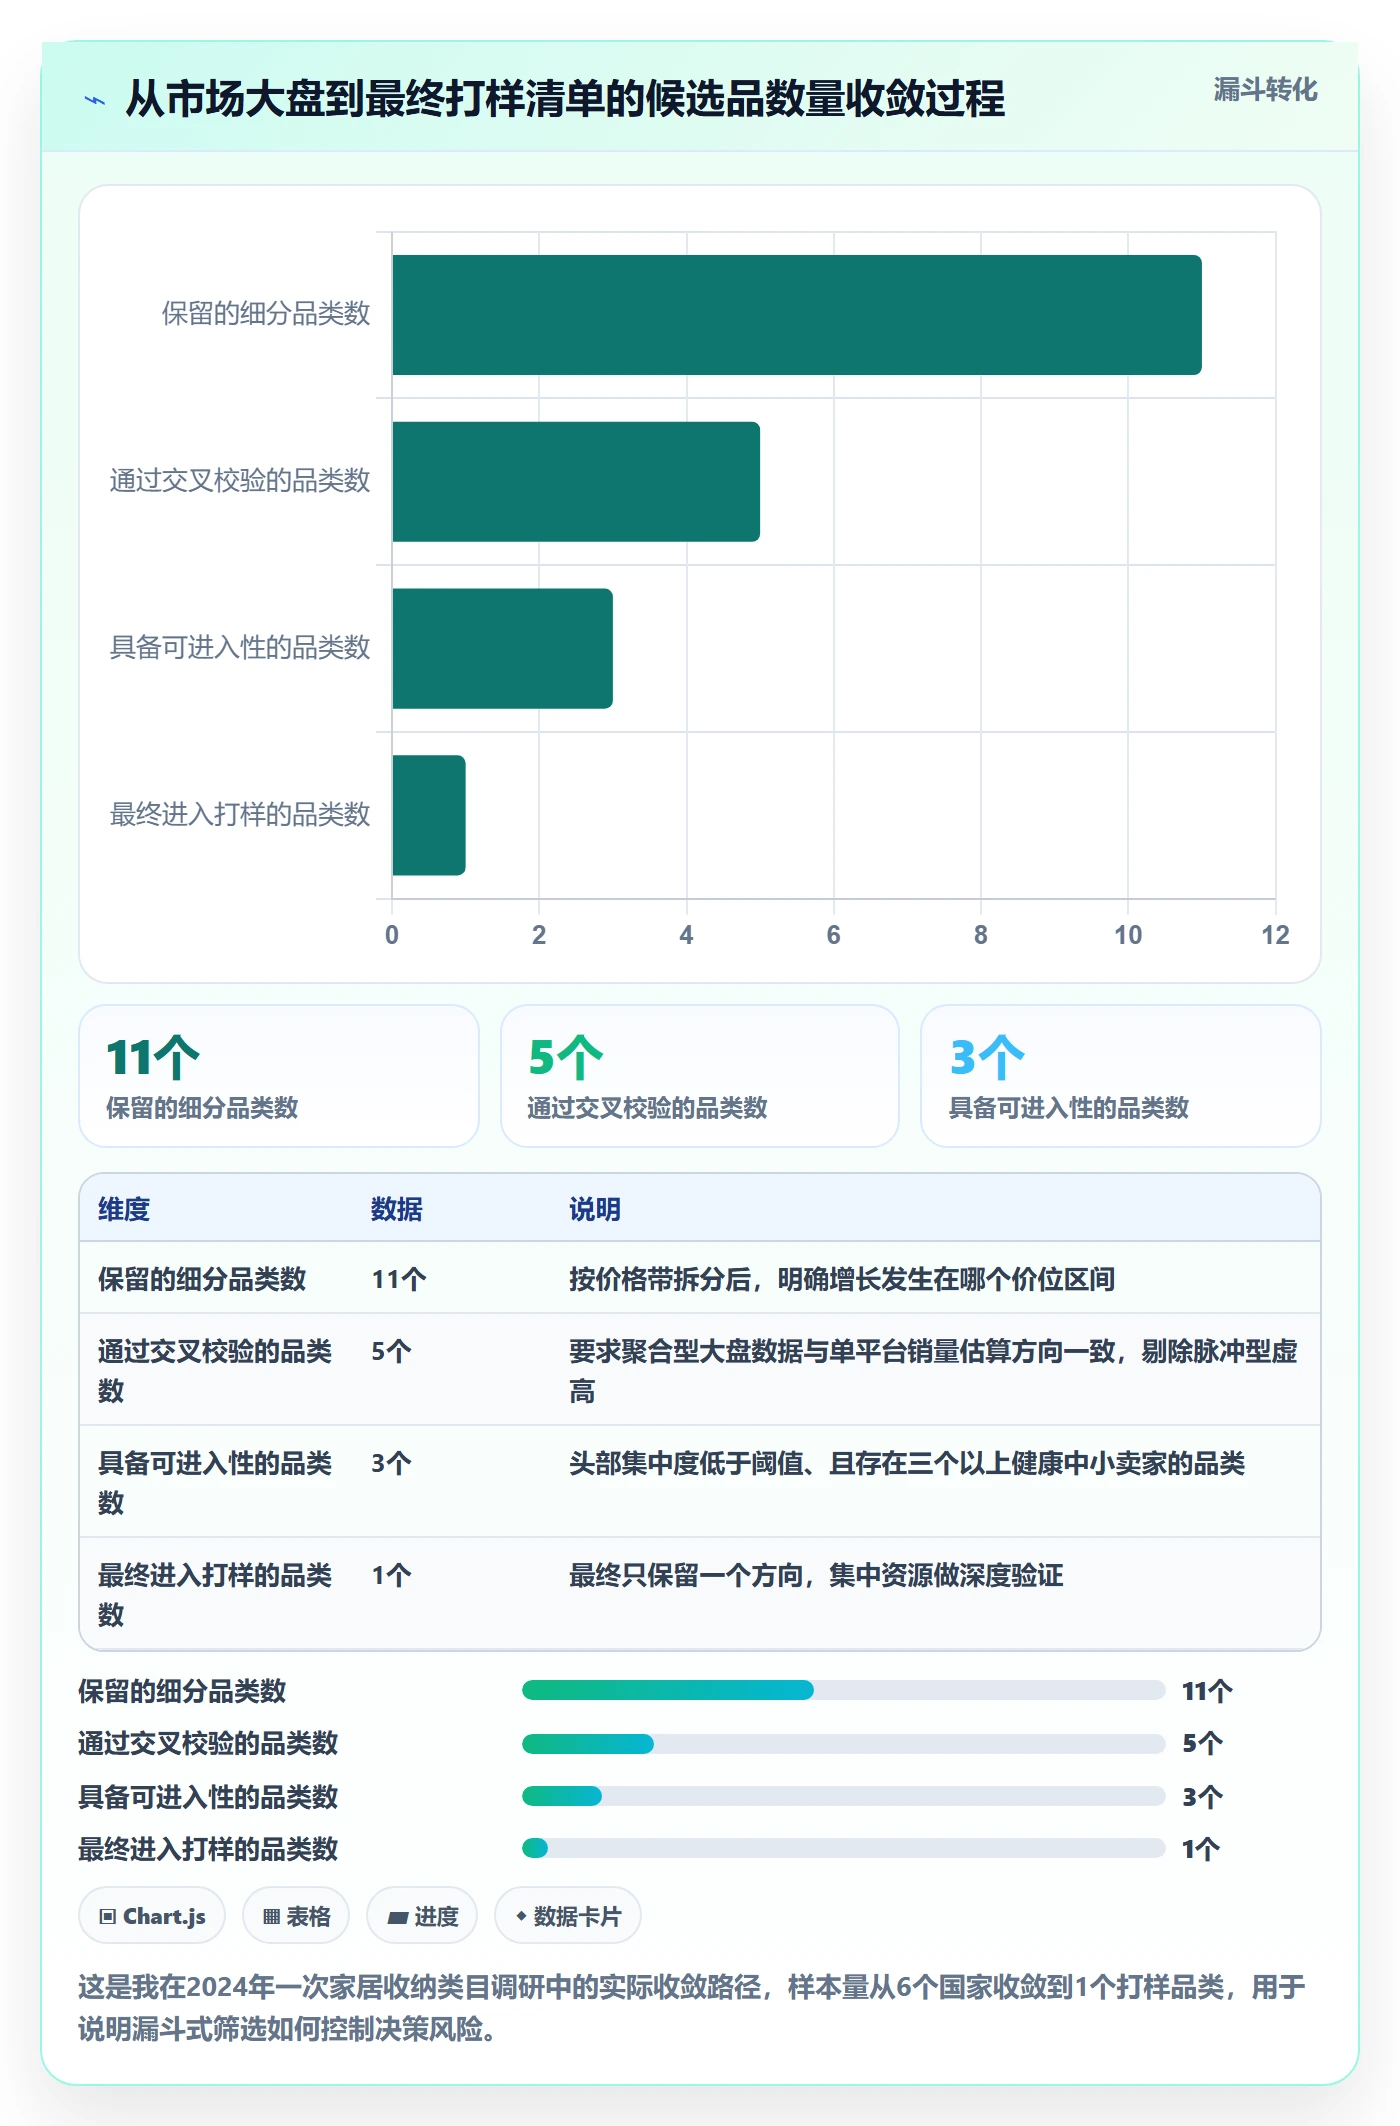Click the 1个 table cell

(x=391, y=1575)
